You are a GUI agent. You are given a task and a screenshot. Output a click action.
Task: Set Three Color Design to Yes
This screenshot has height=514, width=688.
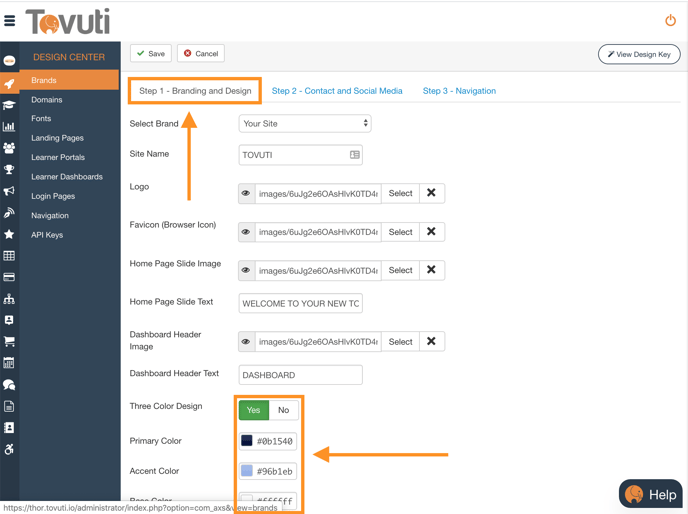click(x=254, y=410)
